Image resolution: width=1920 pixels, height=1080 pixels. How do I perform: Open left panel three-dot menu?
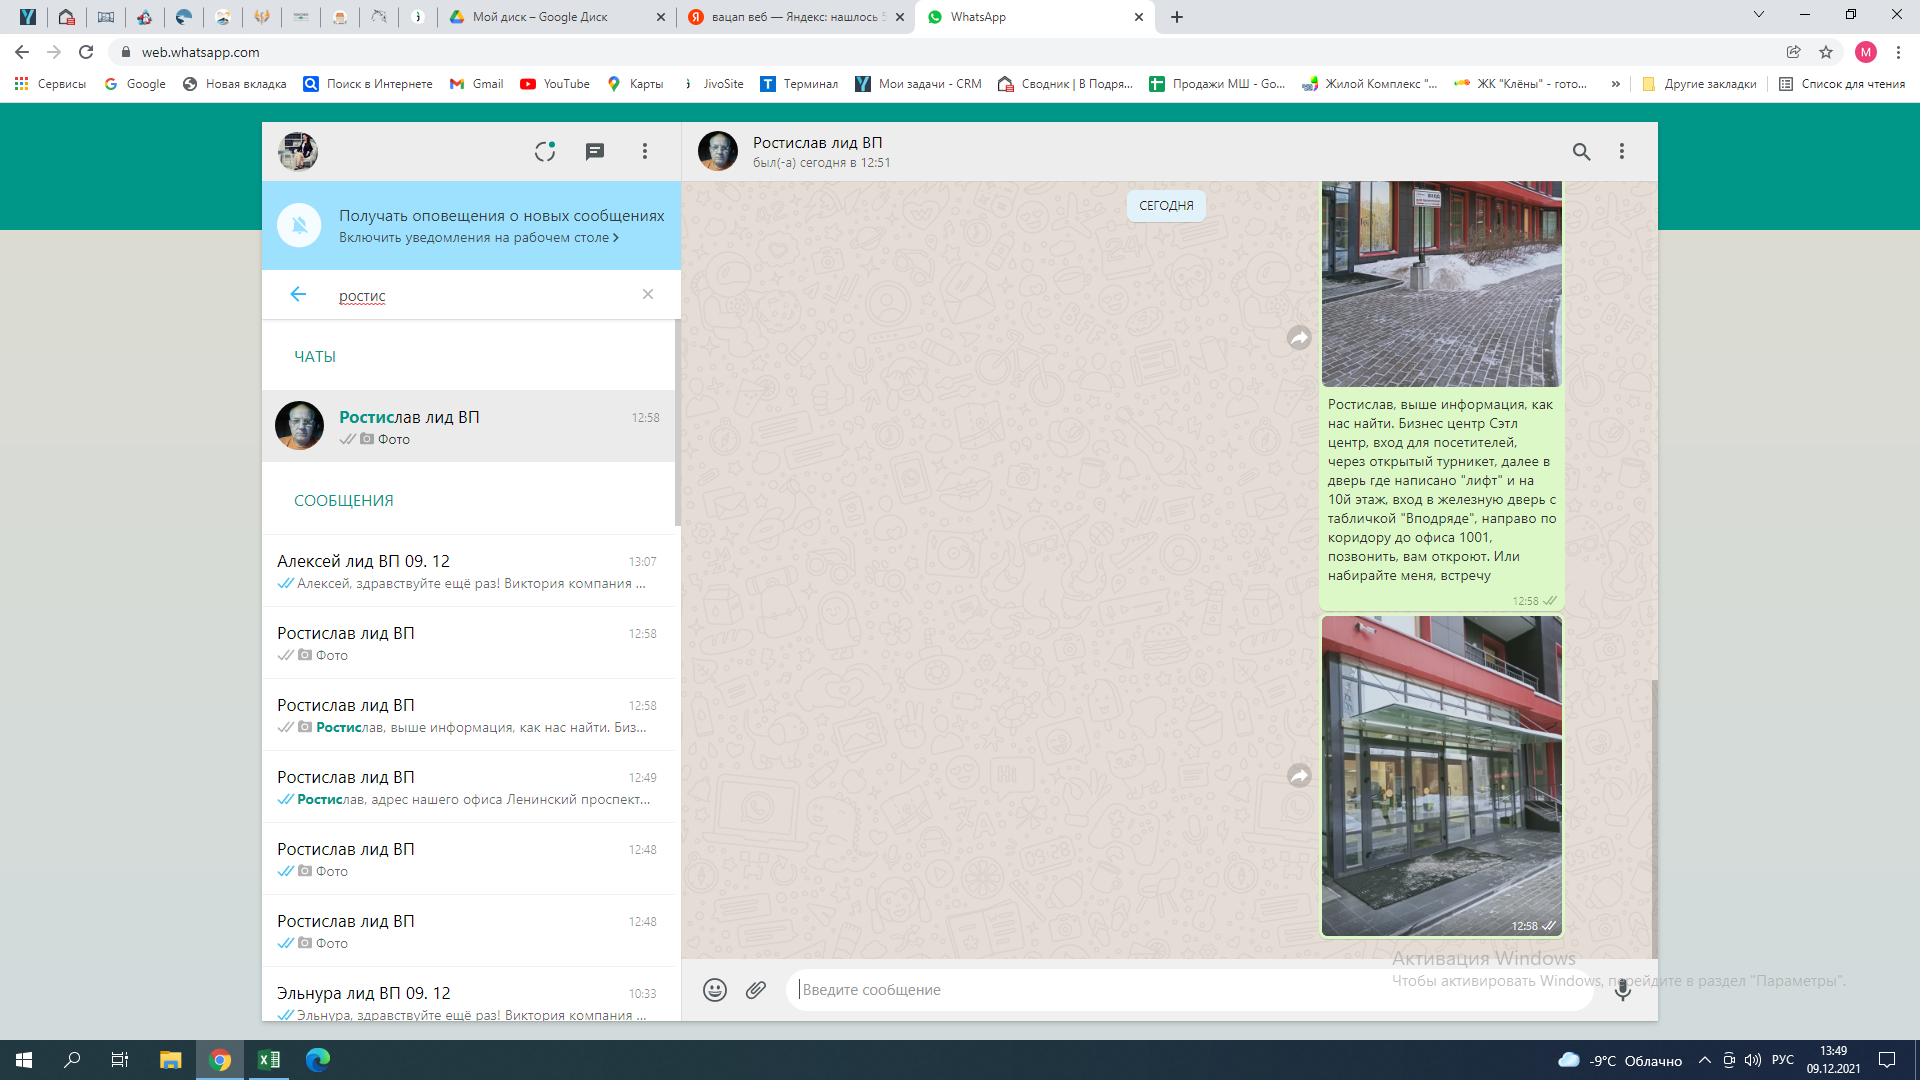645,151
